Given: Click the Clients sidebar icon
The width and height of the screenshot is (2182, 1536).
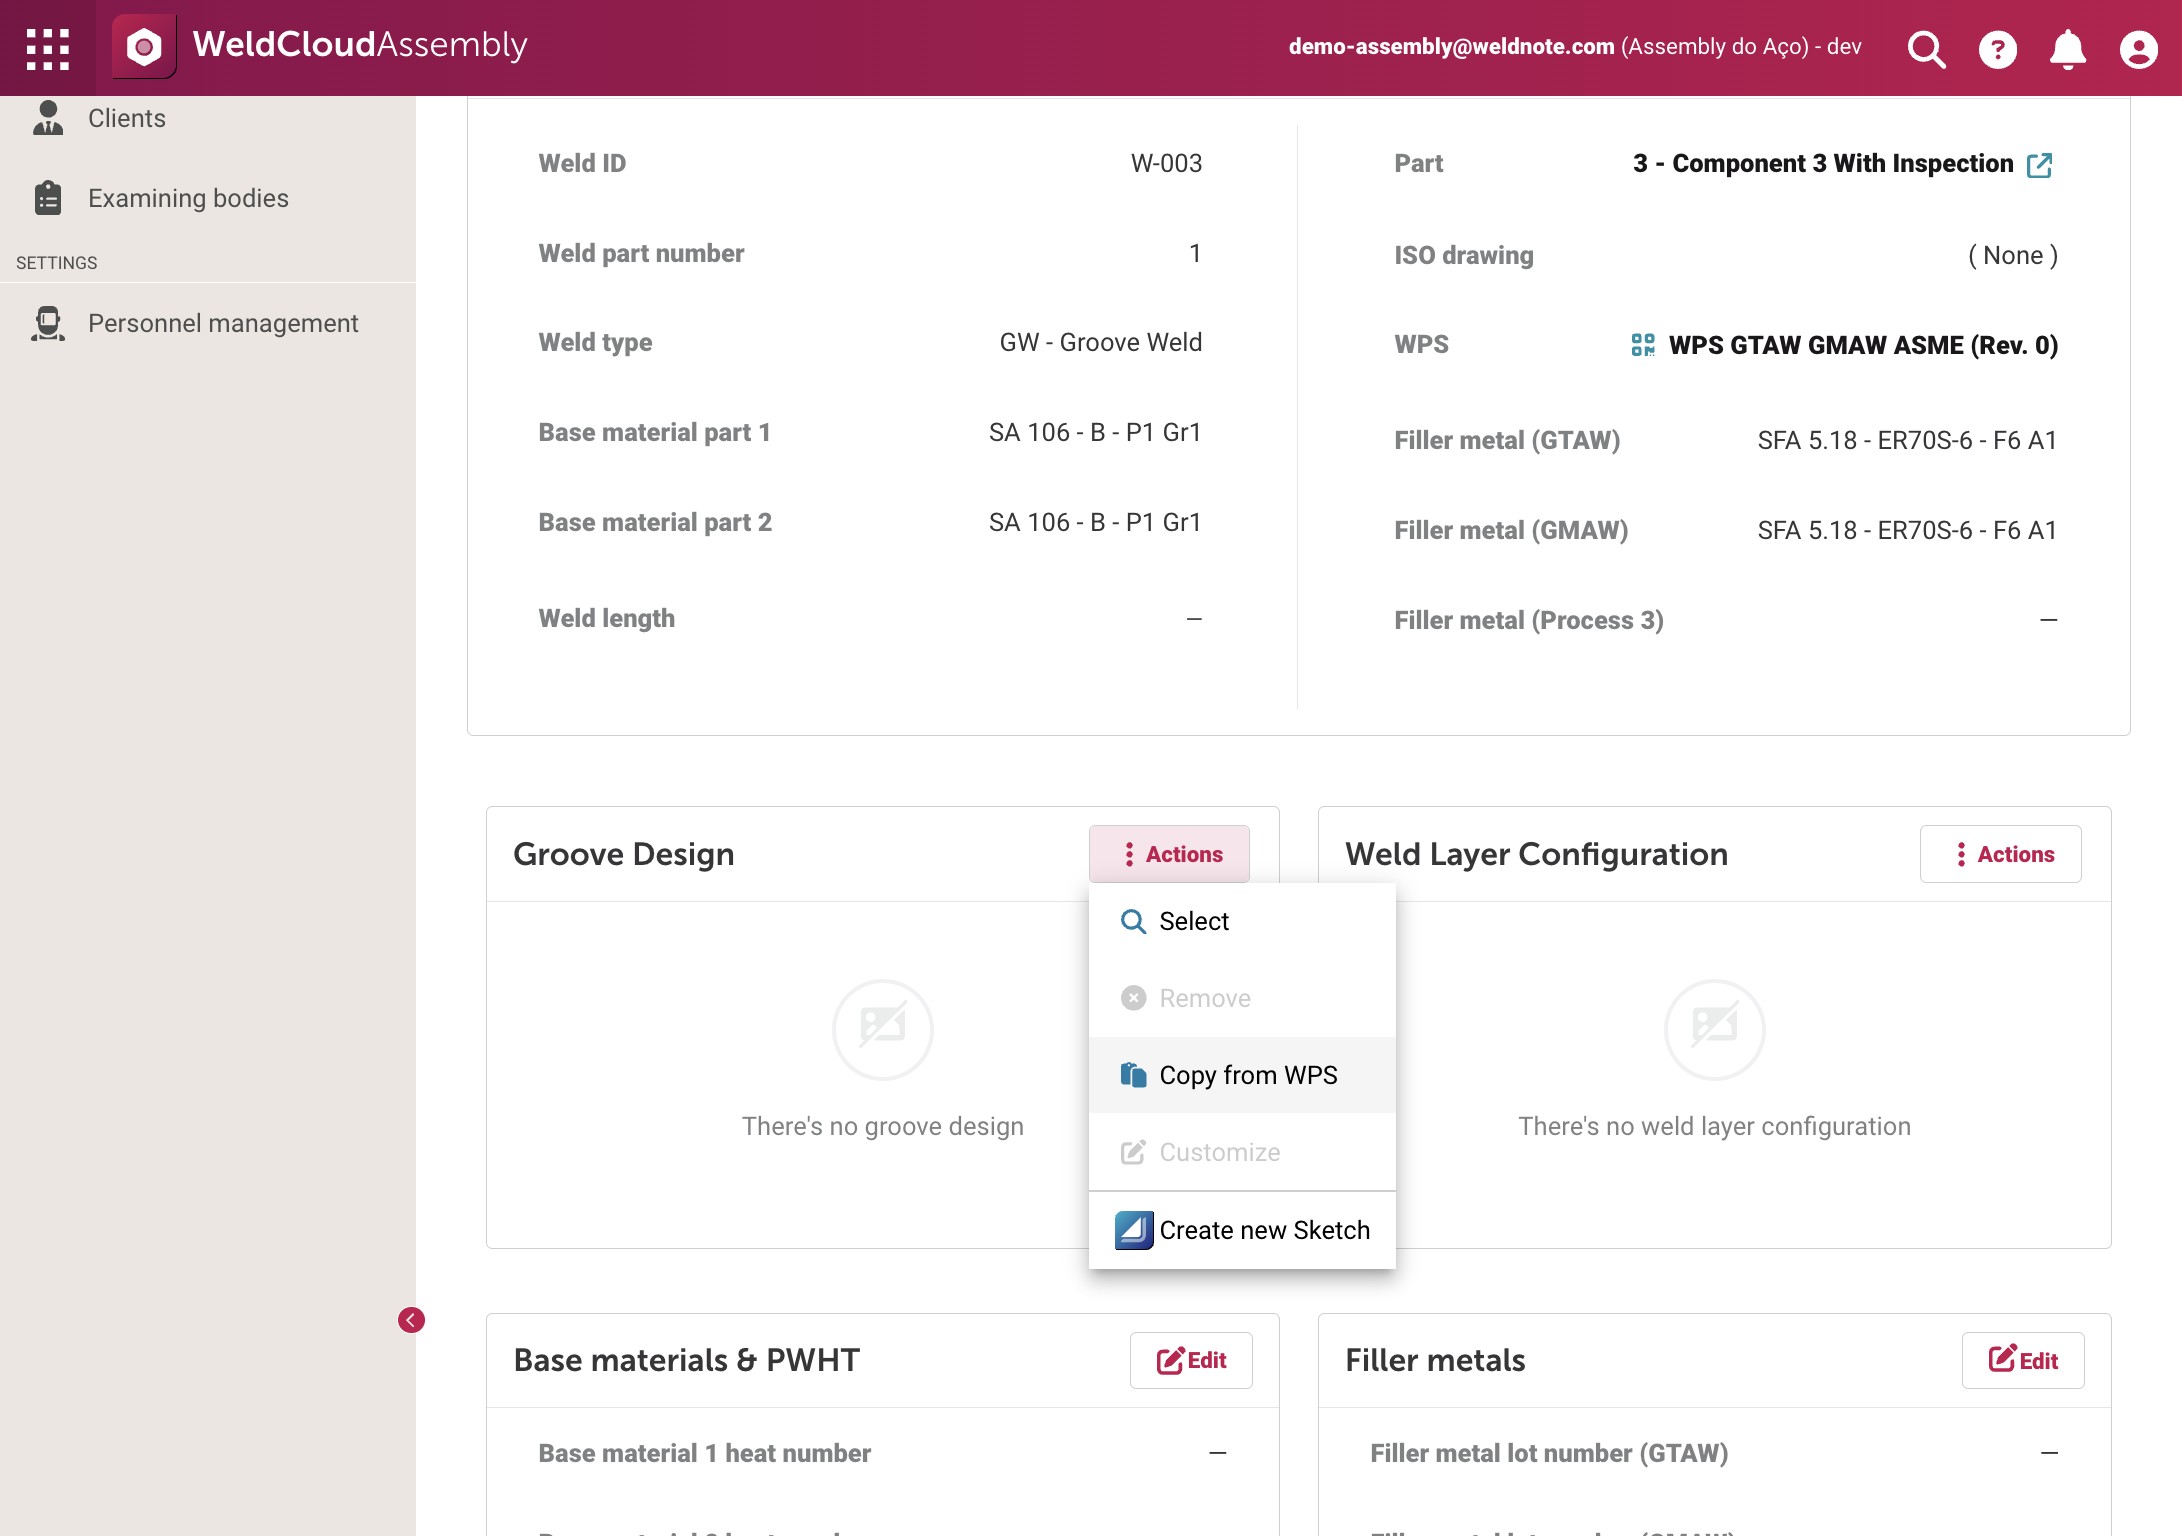Looking at the screenshot, I should [47, 118].
